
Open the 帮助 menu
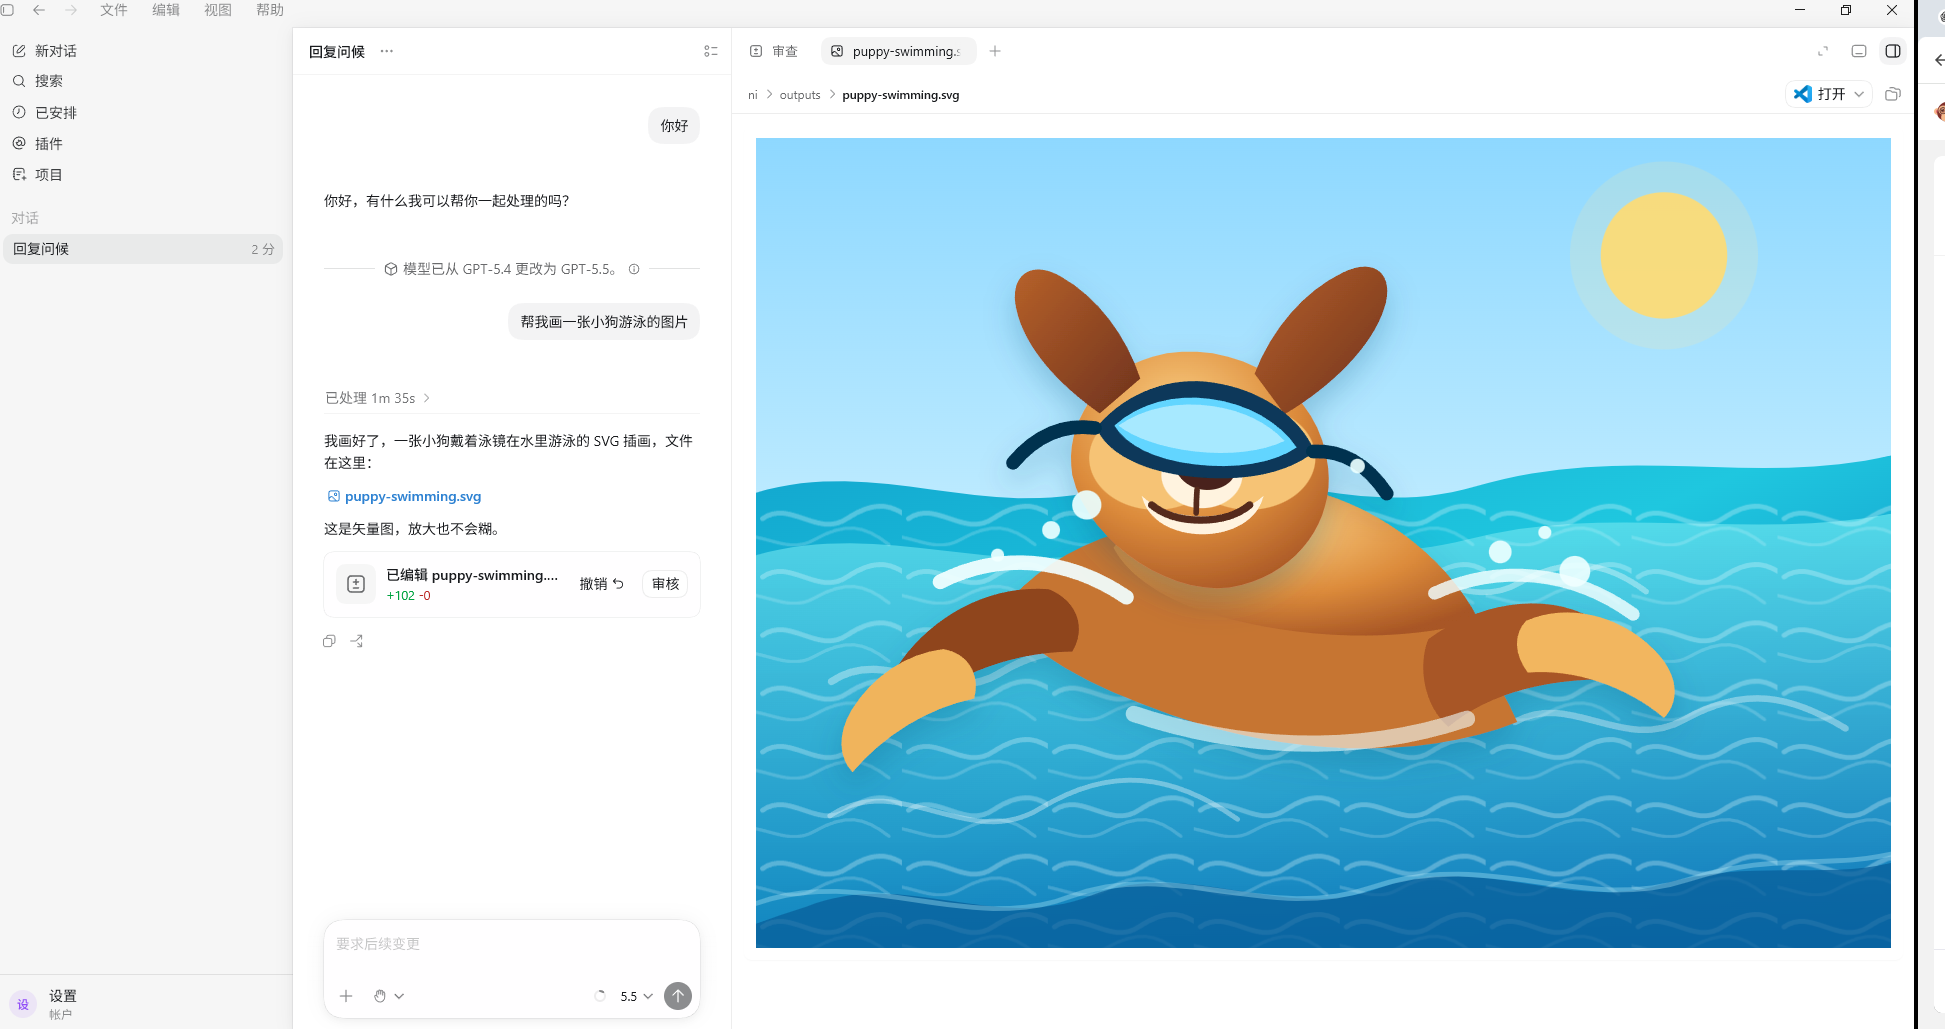pos(270,10)
